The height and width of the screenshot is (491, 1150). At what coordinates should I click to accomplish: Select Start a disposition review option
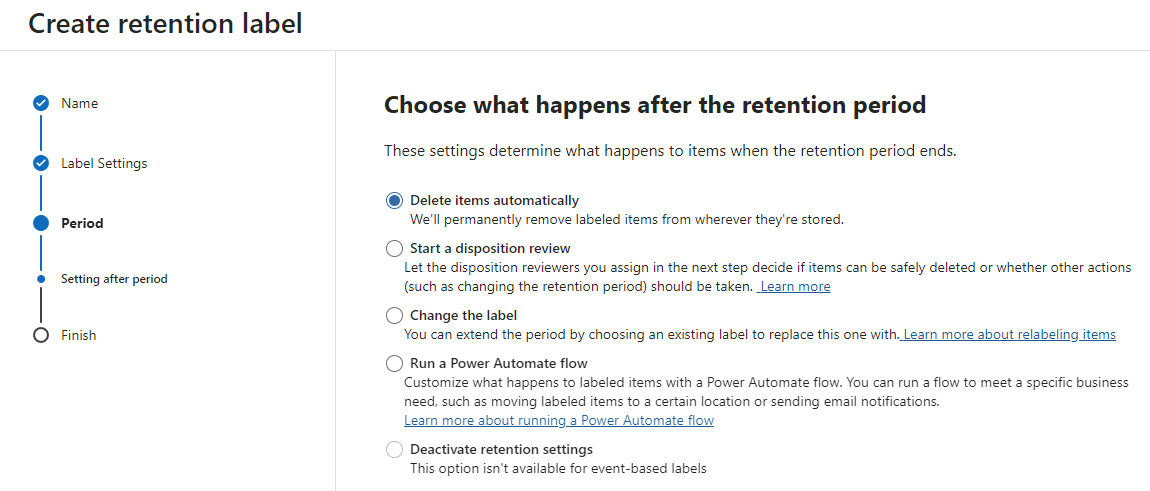(394, 248)
